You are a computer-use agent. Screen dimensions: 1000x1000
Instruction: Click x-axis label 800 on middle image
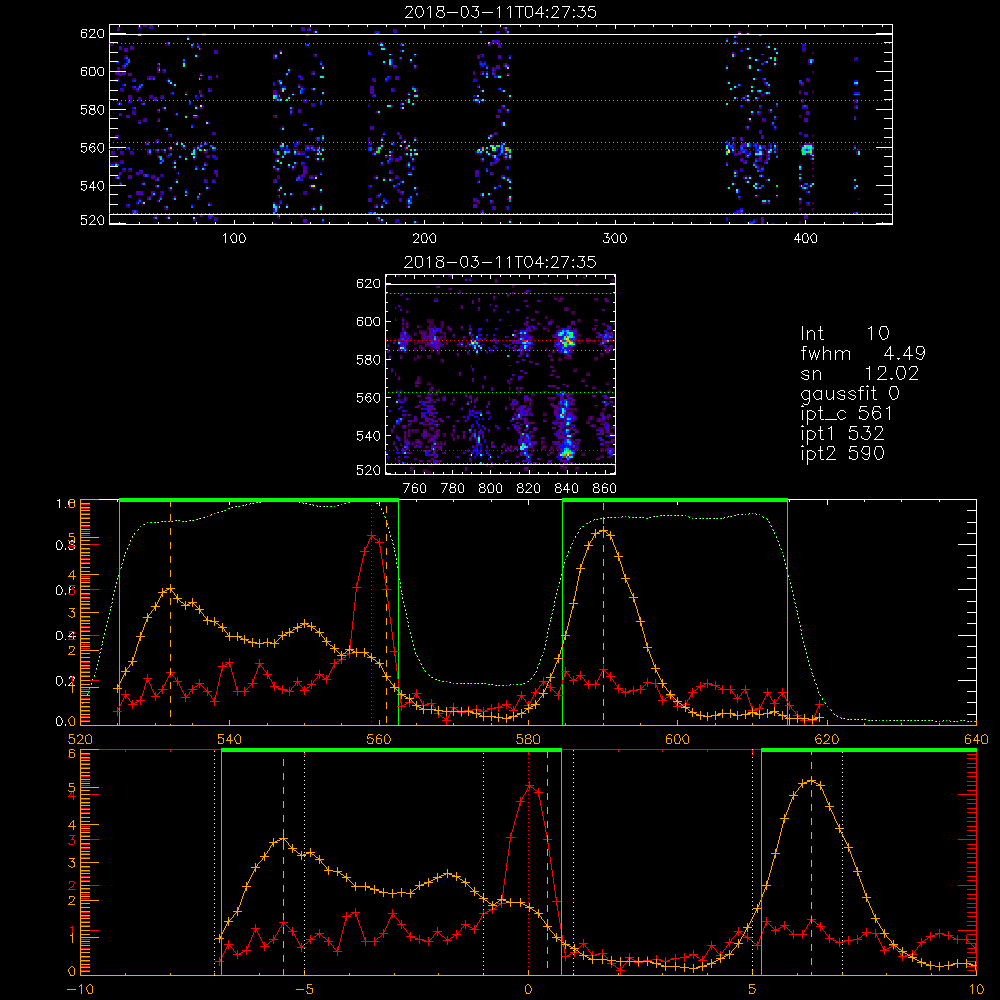(x=490, y=489)
